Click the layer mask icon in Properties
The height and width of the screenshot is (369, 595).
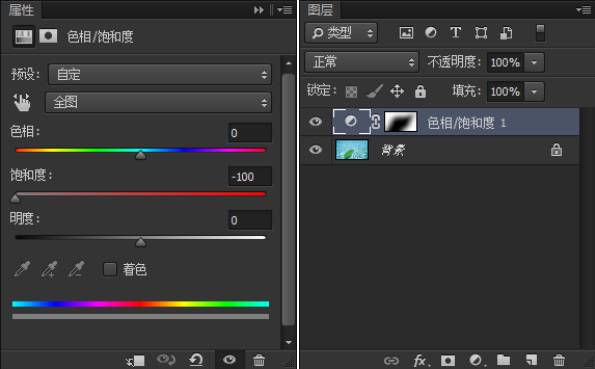[x=48, y=36]
